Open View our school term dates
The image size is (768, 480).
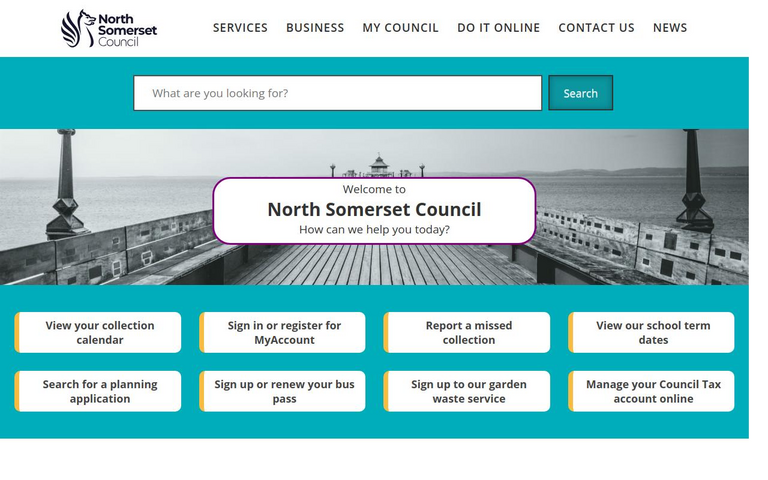[x=651, y=333]
